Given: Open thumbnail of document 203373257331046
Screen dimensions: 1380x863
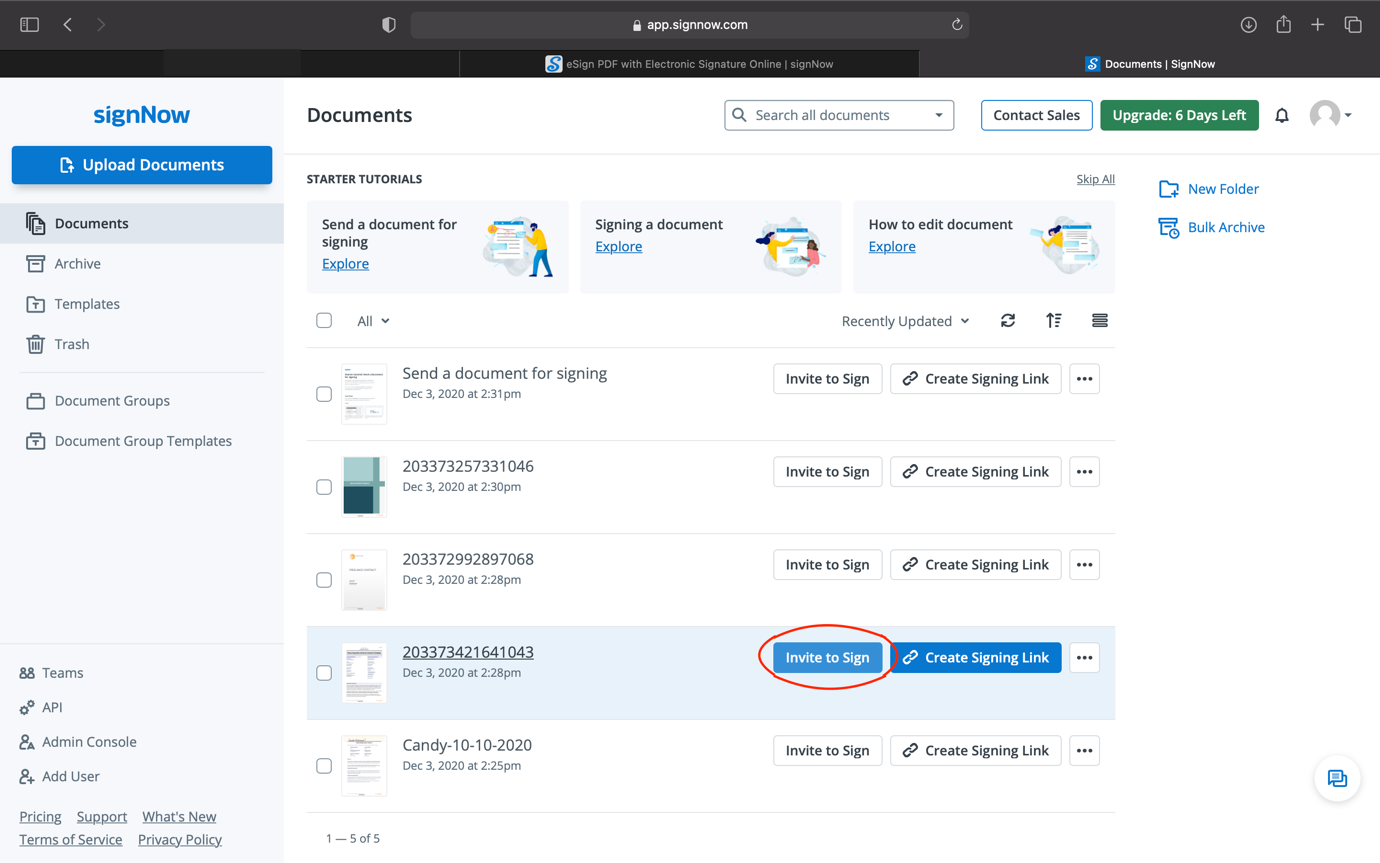Looking at the screenshot, I should pos(364,486).
